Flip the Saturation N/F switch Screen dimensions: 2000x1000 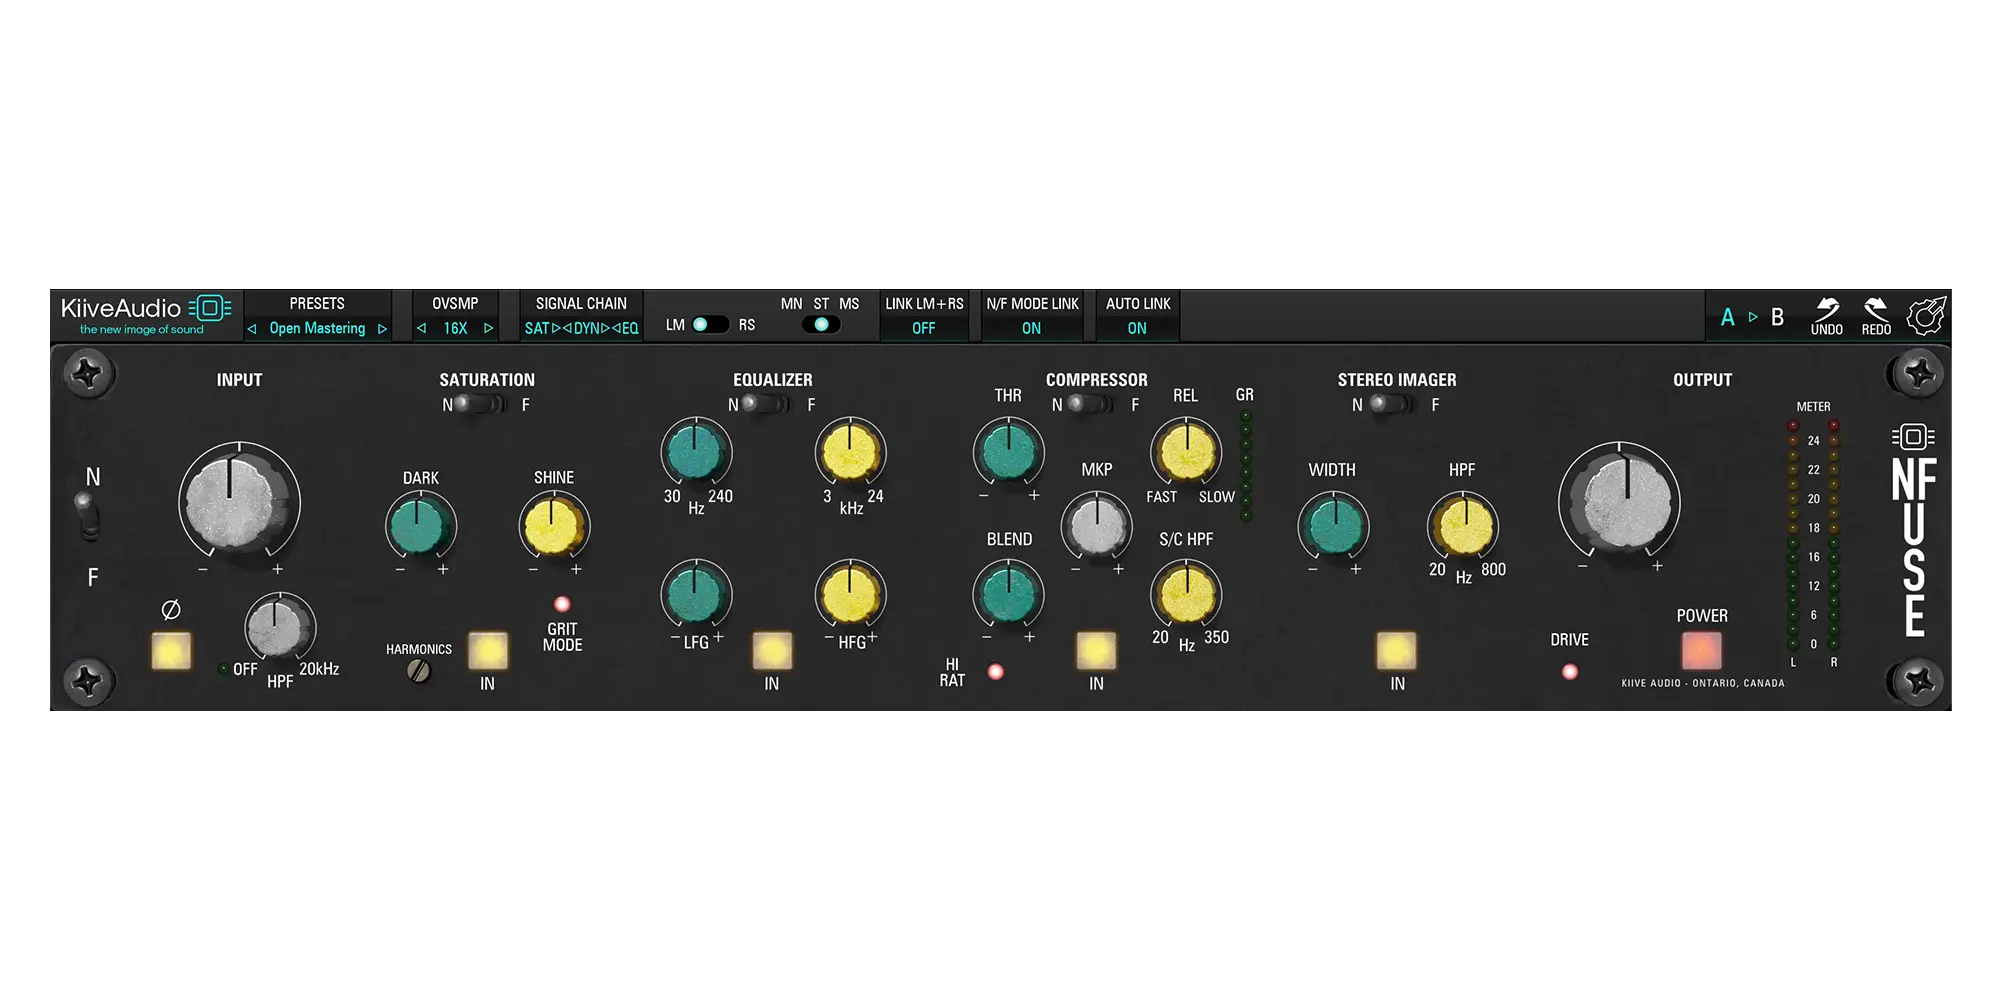[x=479, y=405]
